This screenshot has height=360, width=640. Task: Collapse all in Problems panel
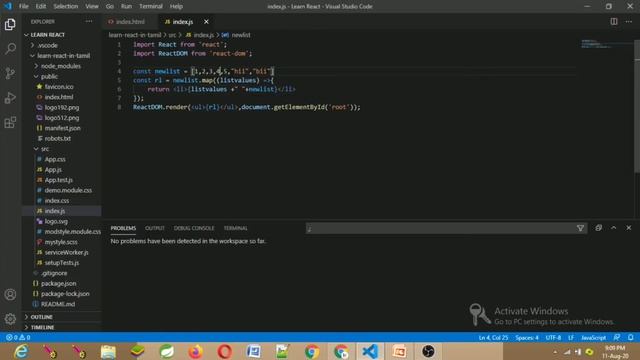tap(598, 228)
